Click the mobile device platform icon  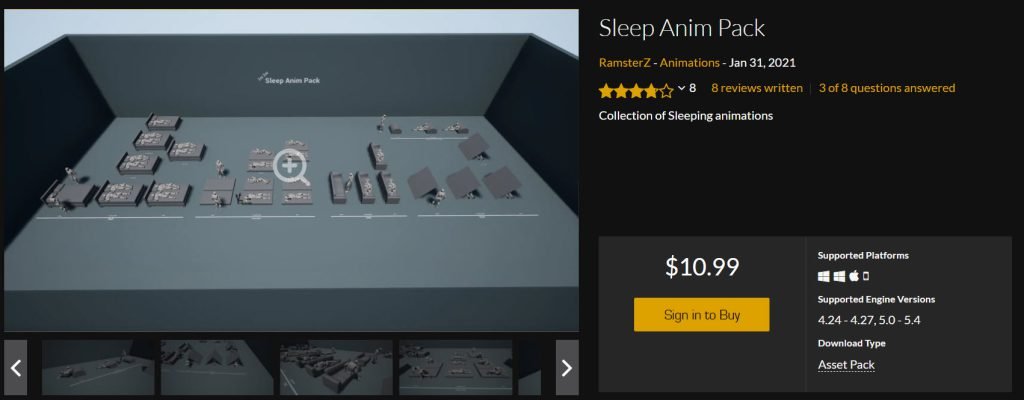(x=866, y=276)
